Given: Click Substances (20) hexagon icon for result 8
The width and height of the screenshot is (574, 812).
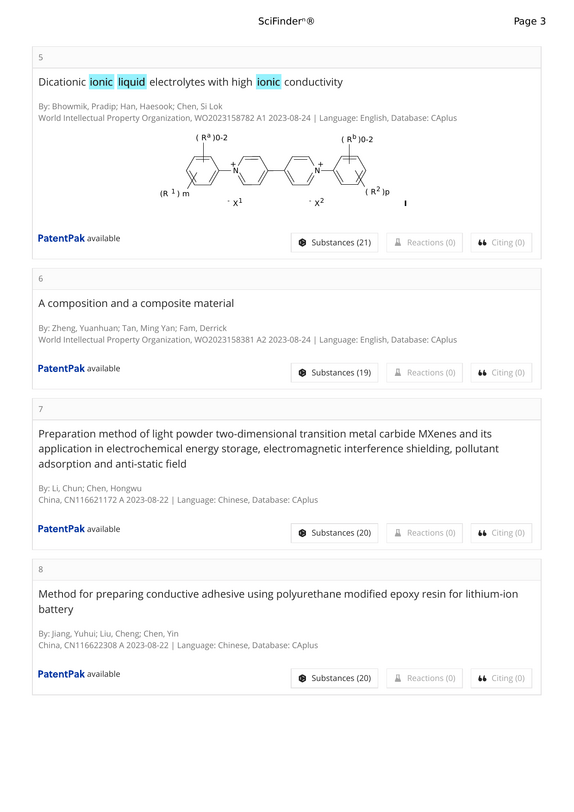Looking at the screenshot, I should 303,678.
